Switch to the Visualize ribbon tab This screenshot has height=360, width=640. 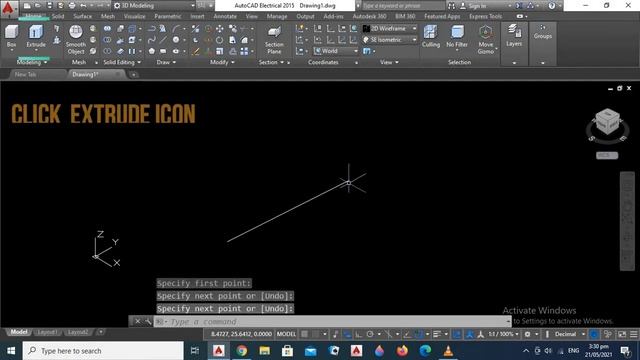(x=135, y=16)
